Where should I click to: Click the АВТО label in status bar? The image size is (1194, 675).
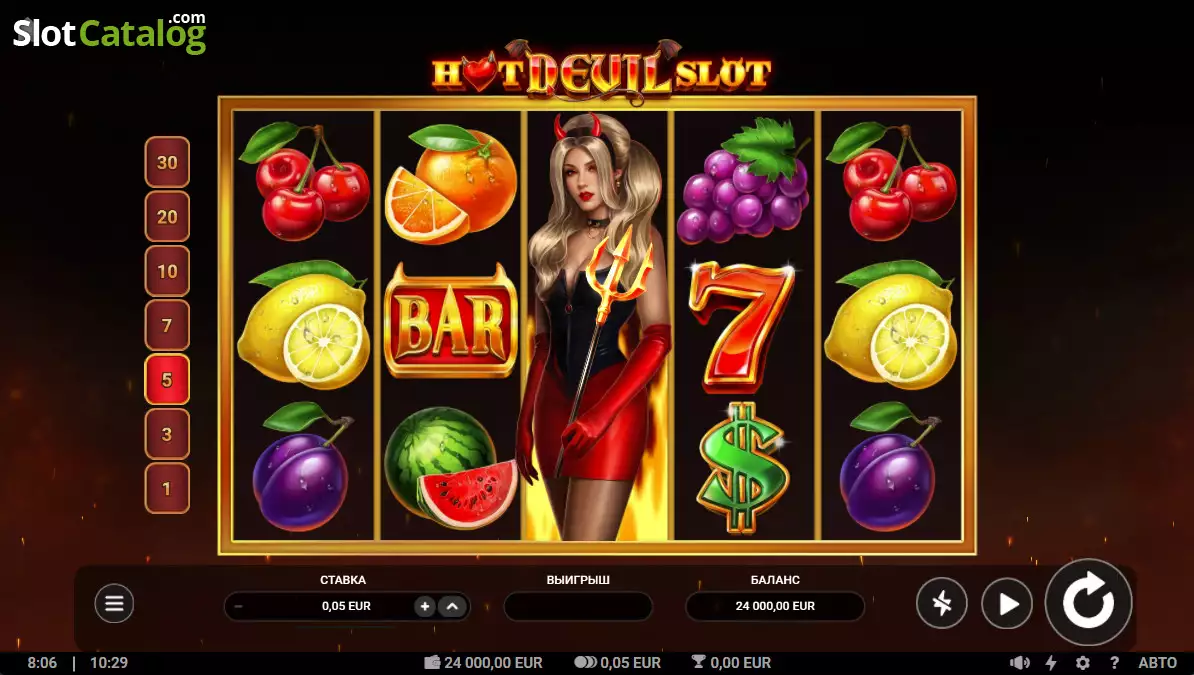click(1157, 663)
